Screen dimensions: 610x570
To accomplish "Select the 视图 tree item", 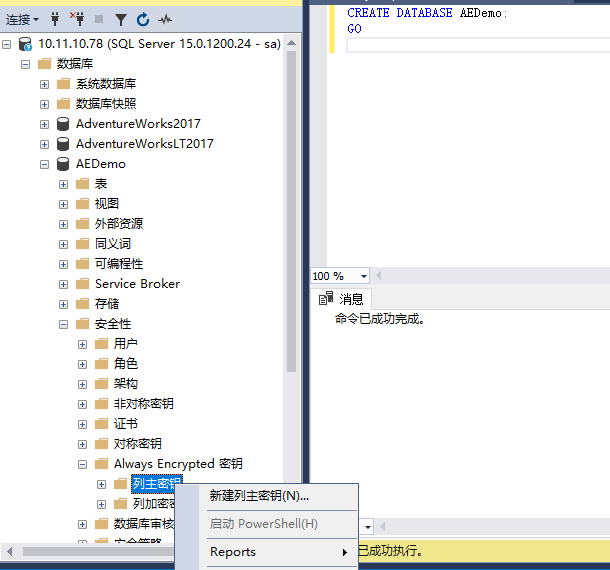I will 107,204.
